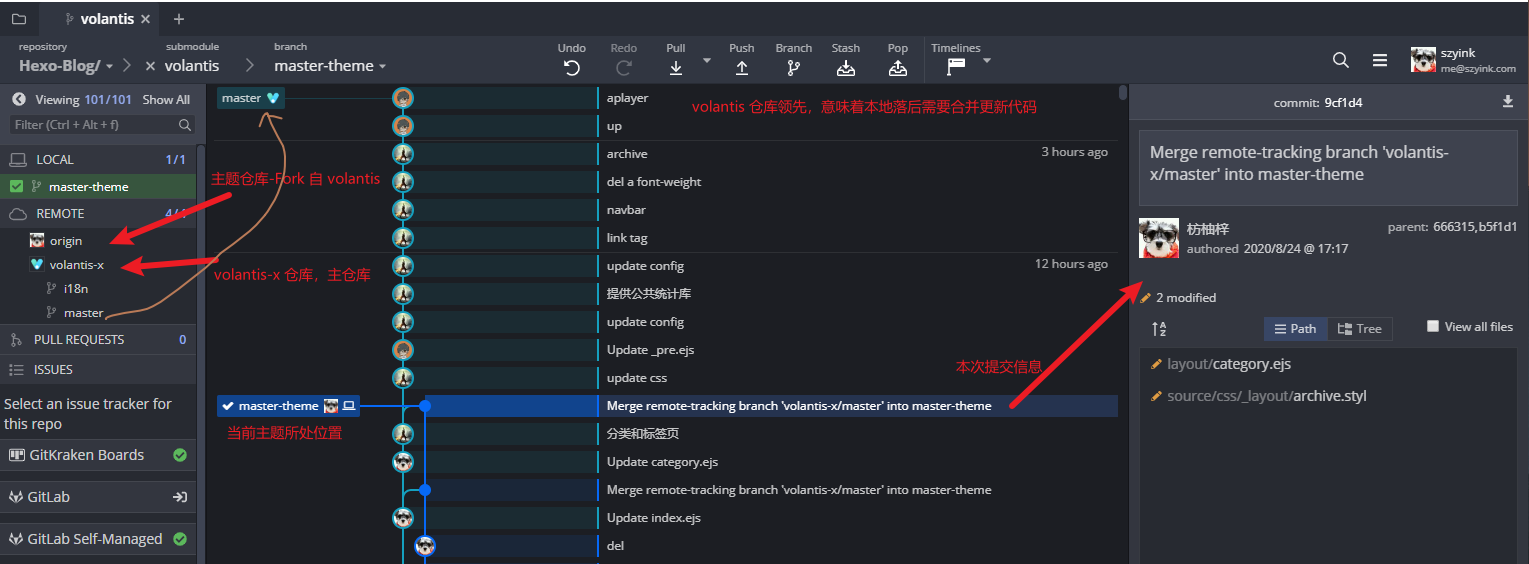Open the hamburger menu icon
The height and width of the screenshot is (564, 1529).
coord(1380,60)
